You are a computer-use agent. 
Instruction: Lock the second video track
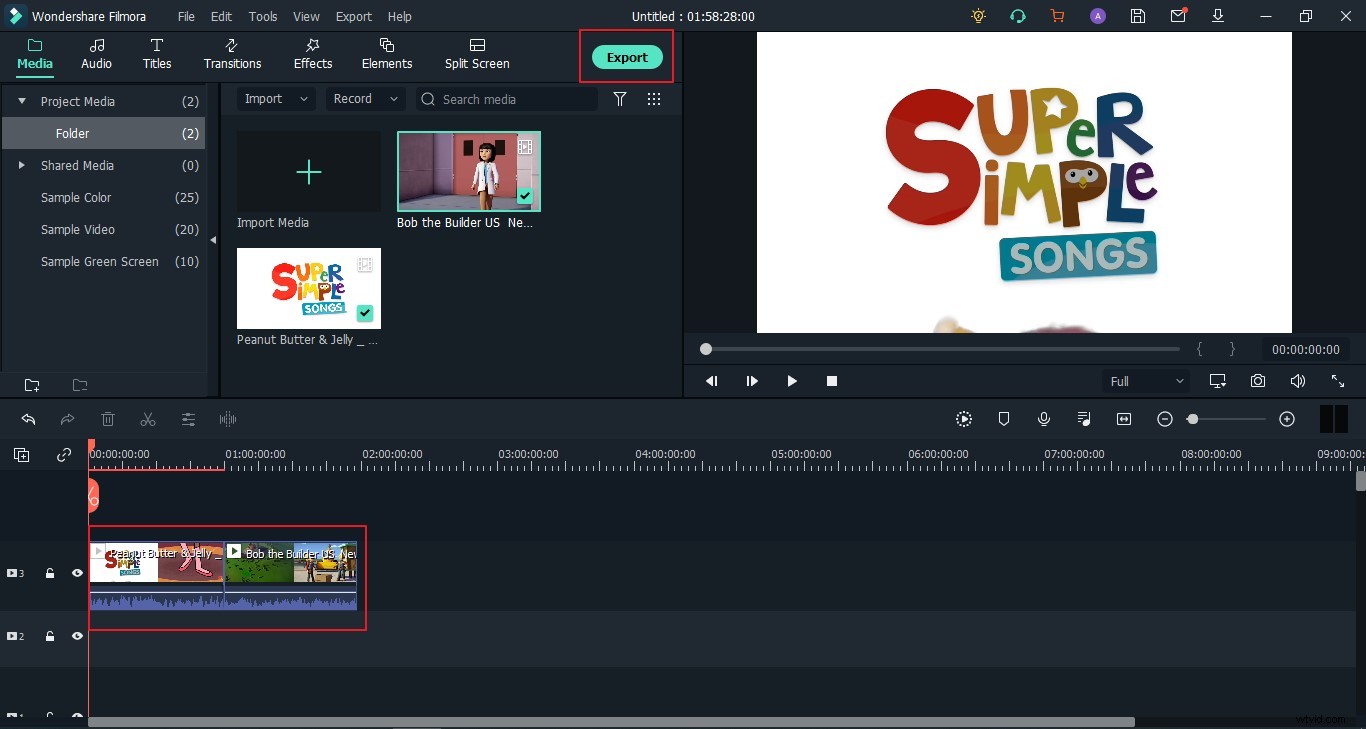pyautogui.click(x=50, y=636)
